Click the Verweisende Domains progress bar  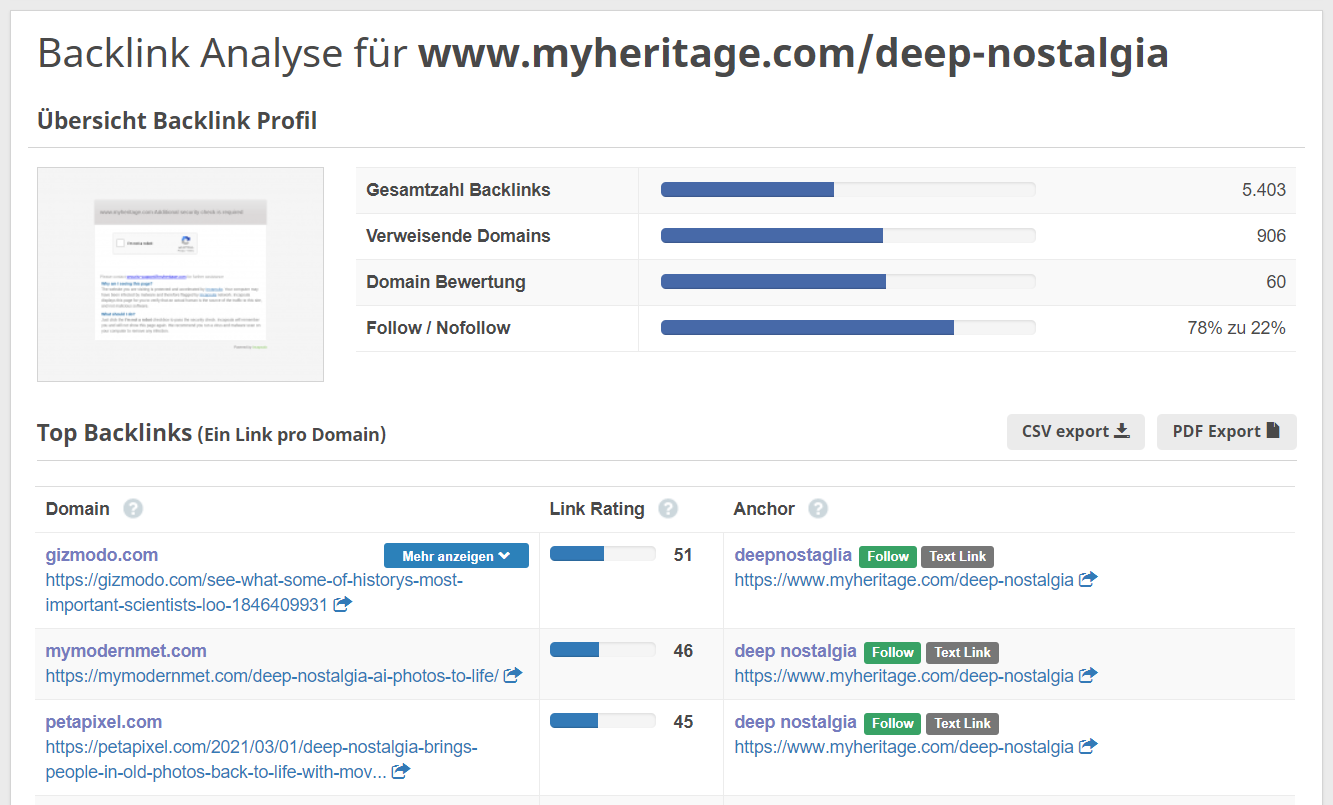848,236
